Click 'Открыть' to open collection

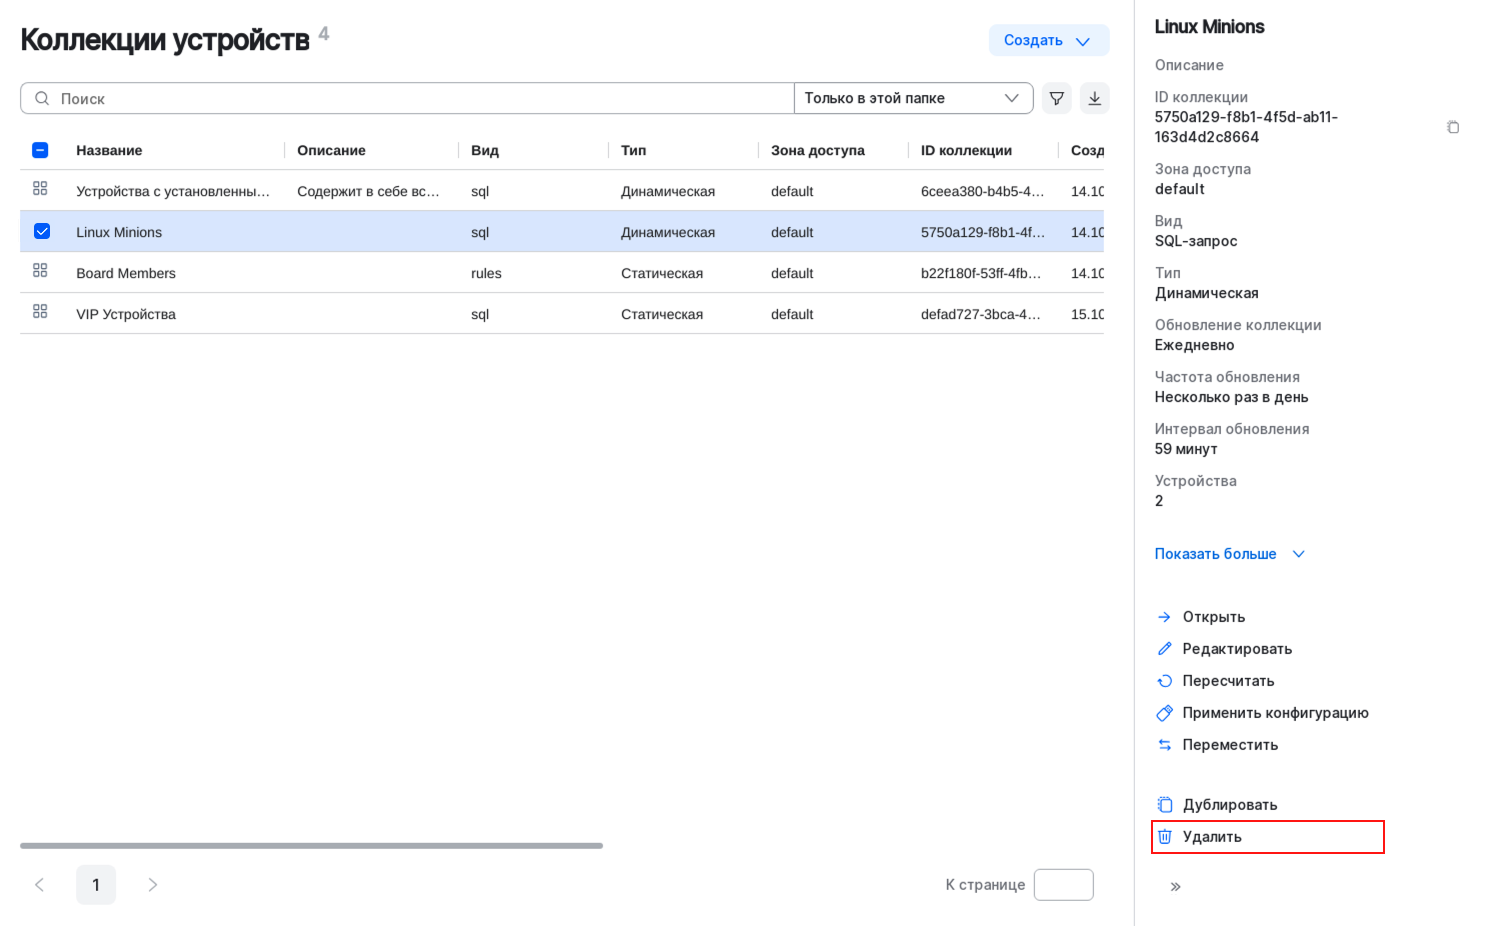click(1213, 617)
